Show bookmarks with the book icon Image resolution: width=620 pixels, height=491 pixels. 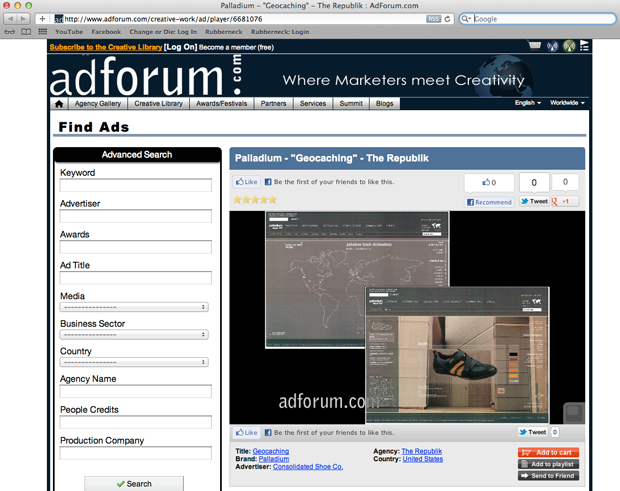click(26, 32)
